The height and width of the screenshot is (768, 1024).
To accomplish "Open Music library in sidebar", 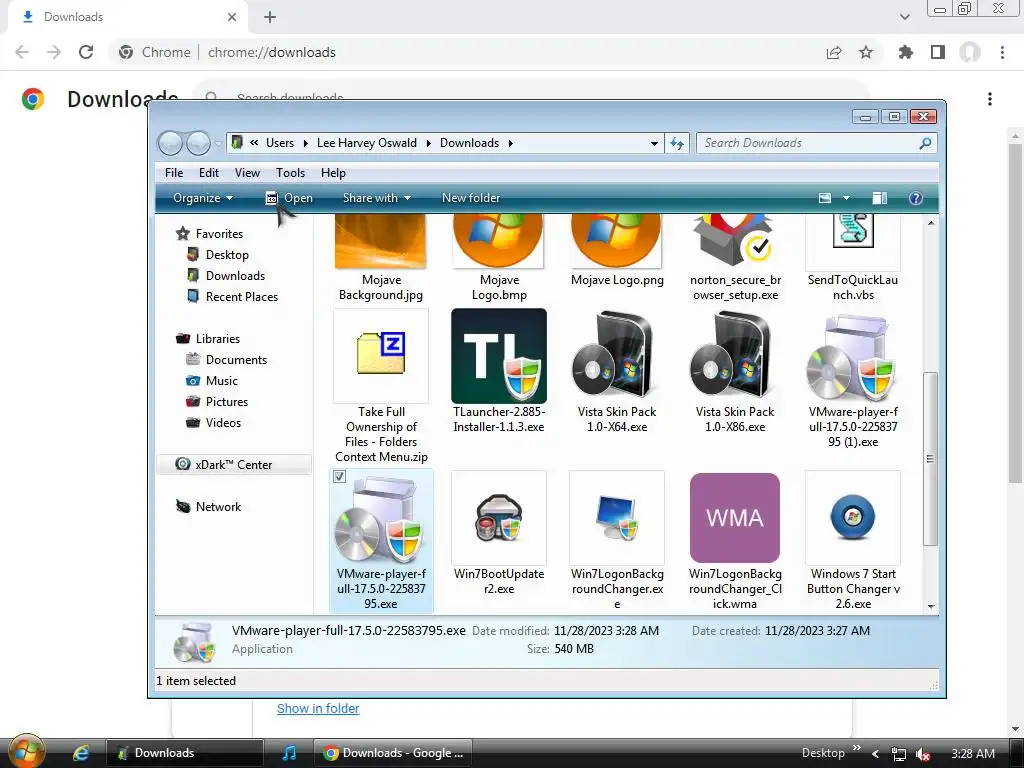I will [221, 380].
